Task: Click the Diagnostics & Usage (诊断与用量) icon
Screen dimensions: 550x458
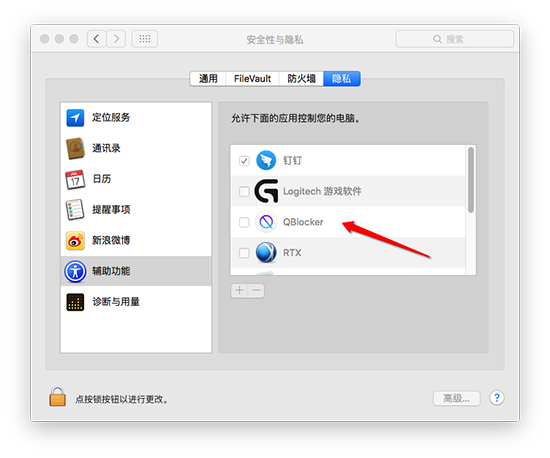Action: pyautogui.click(x=75, y=302)
